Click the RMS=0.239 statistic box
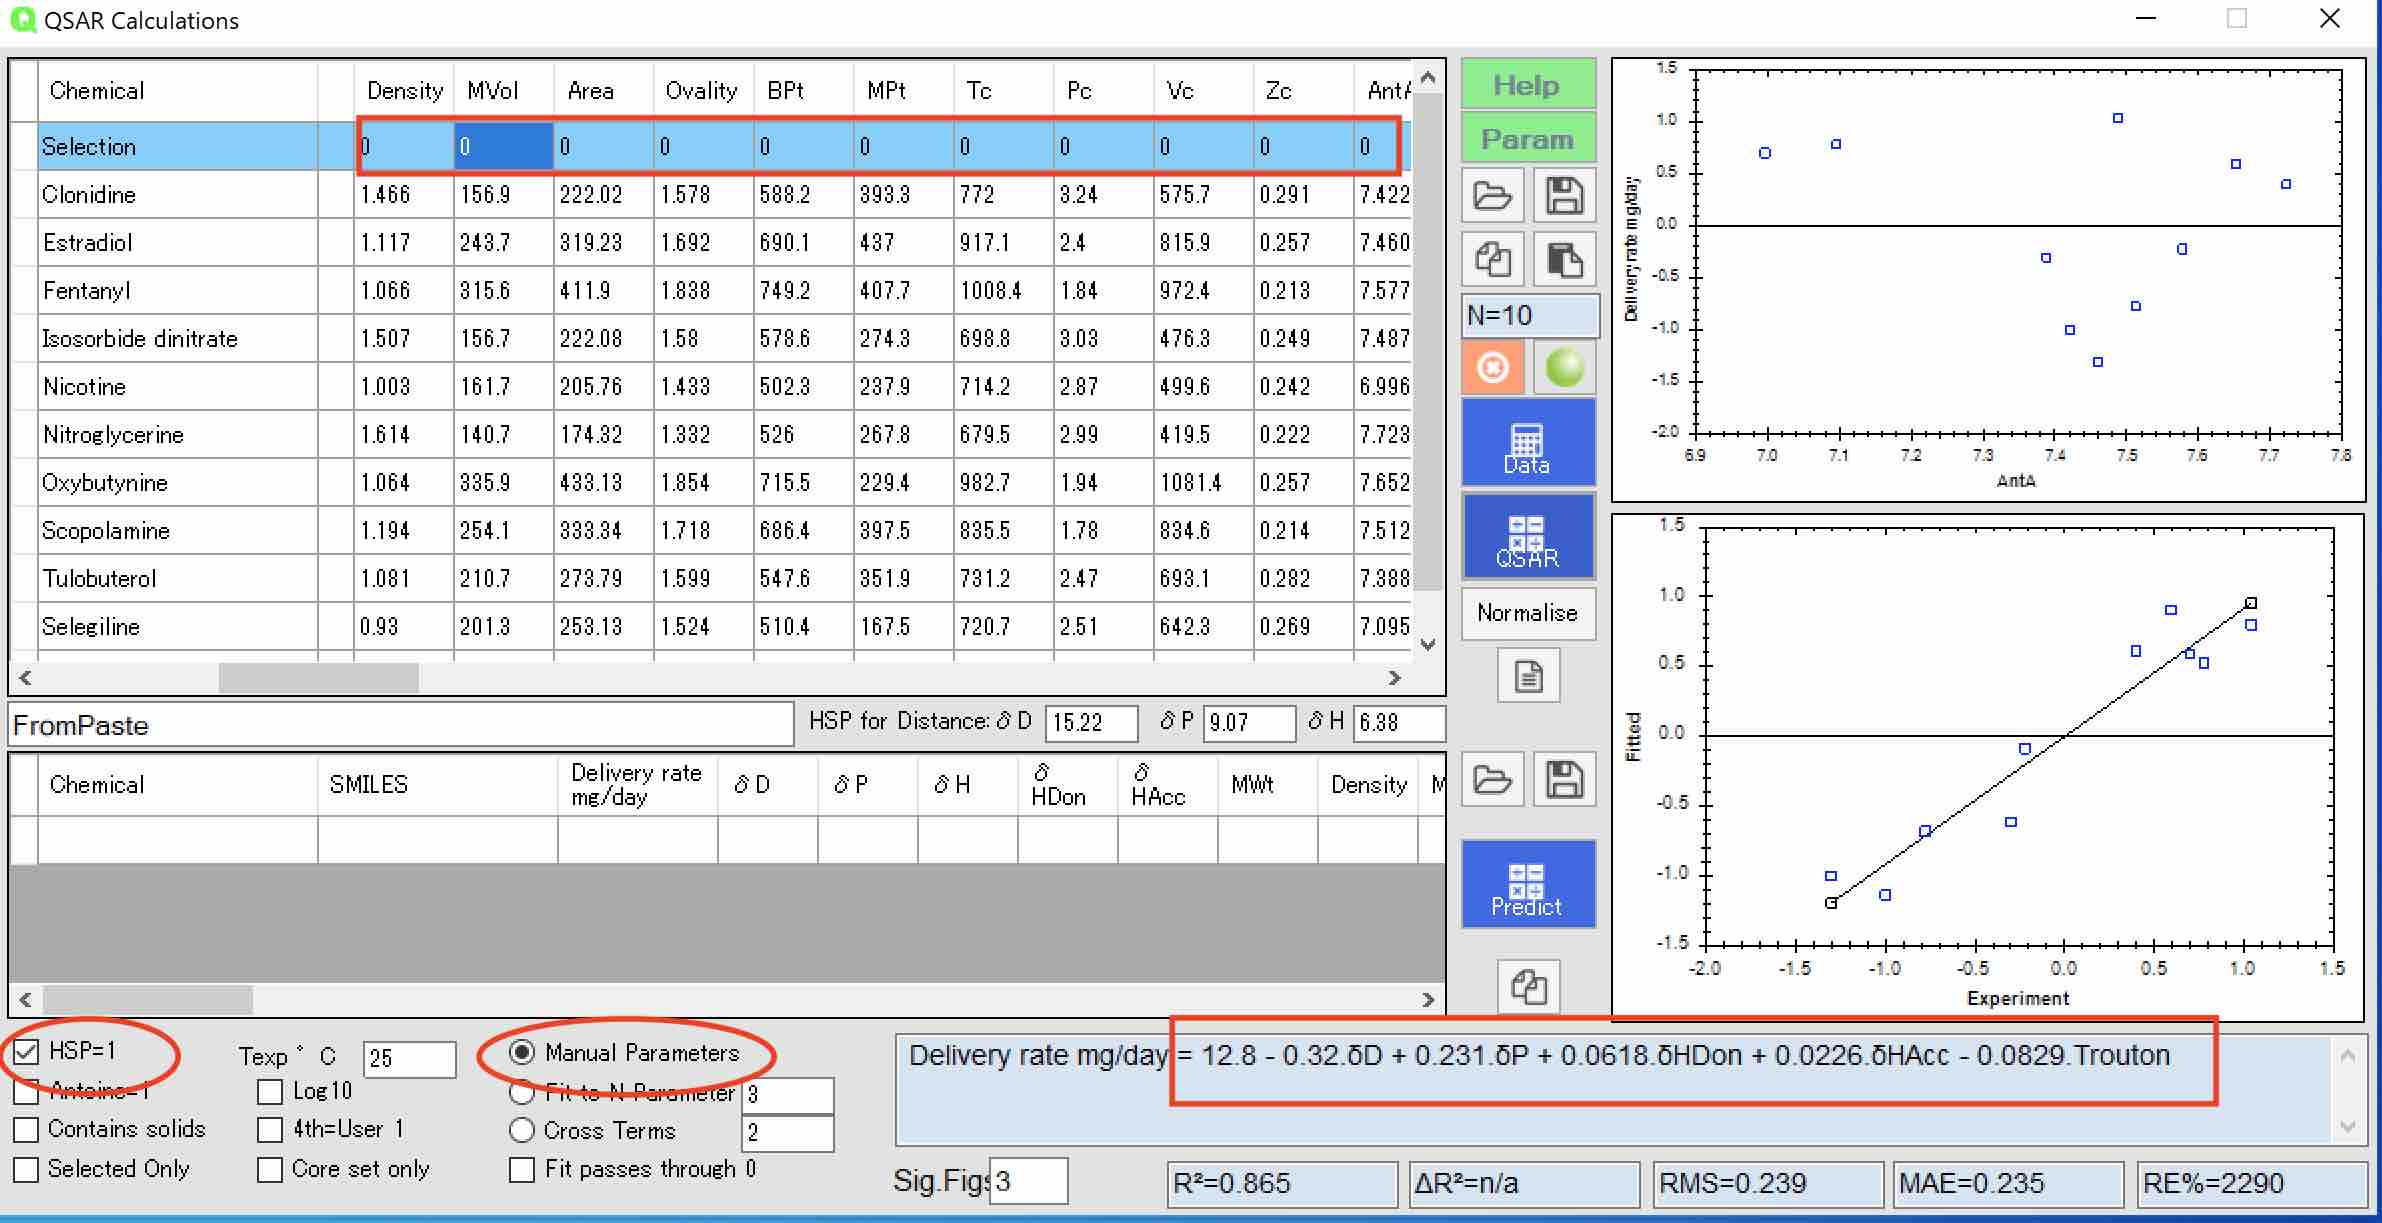2382x1223 pixels. (x=1768, y=1184)
